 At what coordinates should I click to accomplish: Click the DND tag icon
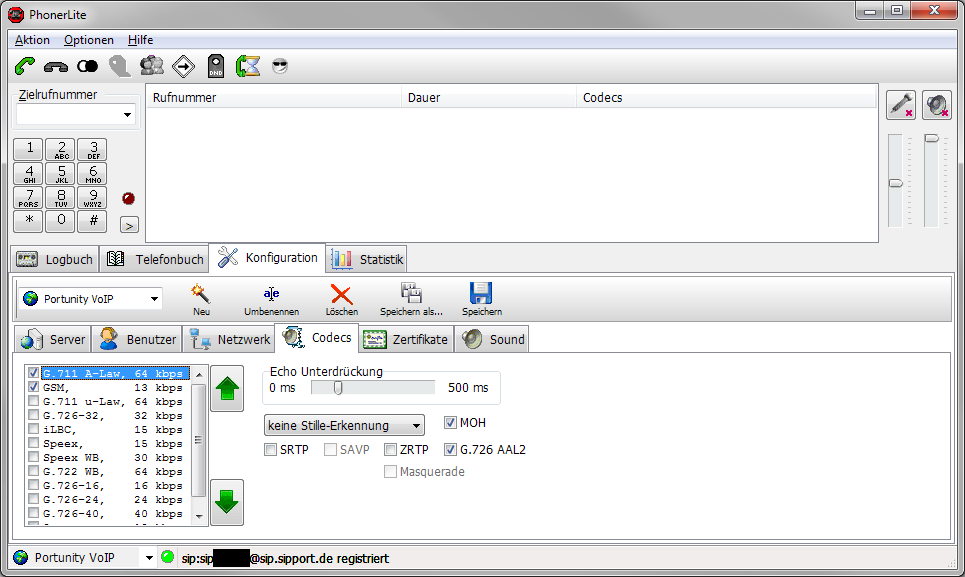pos(216,66)
